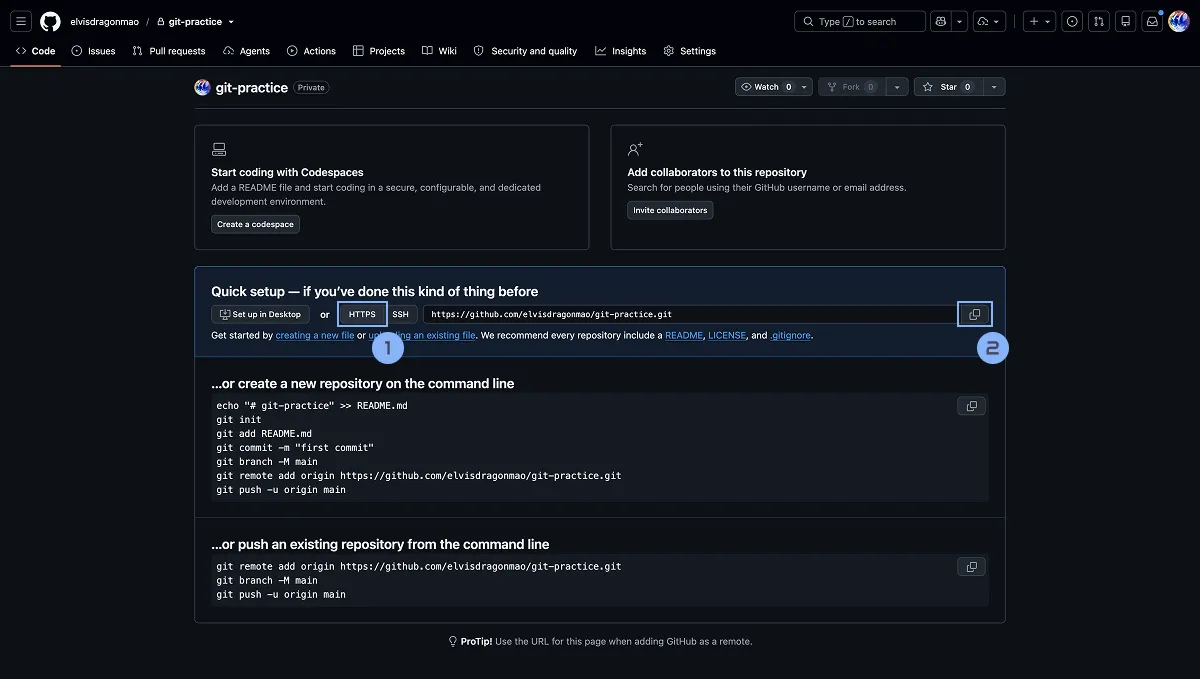Image resolution: width=1200 pixels, height=679 pixels.
Task: Click Create a codespace button
Action: (255, 224)
